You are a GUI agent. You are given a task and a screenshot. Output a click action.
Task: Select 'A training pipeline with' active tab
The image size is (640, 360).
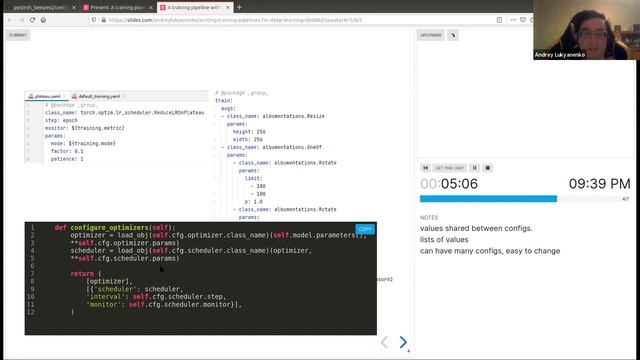point(195,7)
